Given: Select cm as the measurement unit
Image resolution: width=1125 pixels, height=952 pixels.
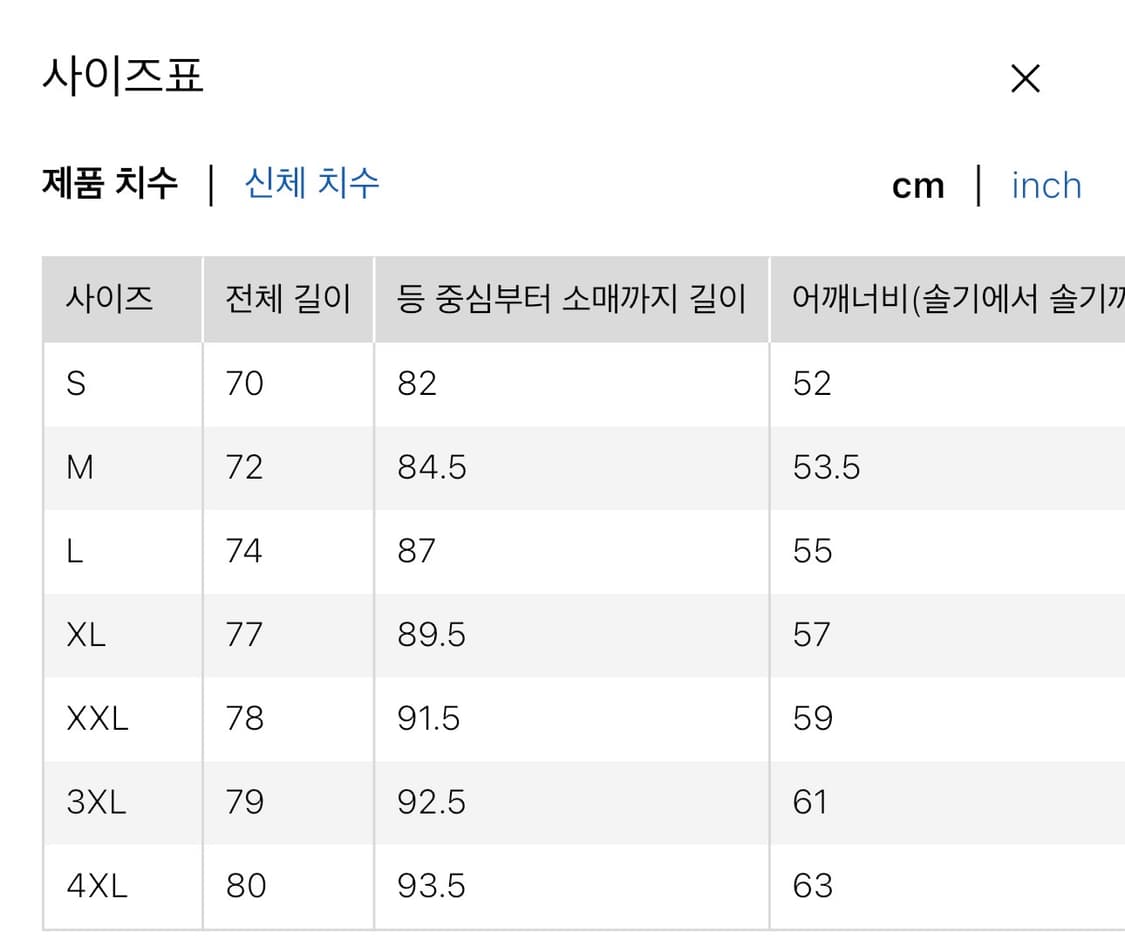Looking at the screenshot, I should [917, 184].
